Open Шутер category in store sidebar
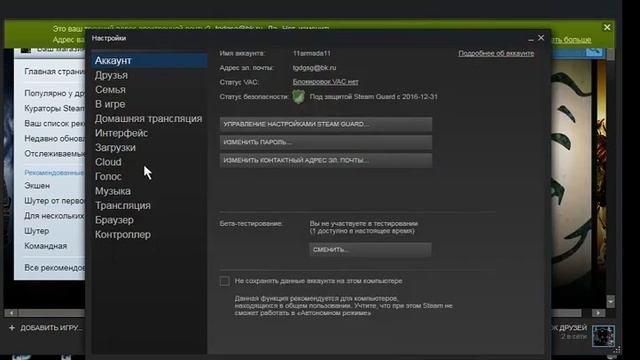Screen dimensions: 640x360 tap(37, 231)
